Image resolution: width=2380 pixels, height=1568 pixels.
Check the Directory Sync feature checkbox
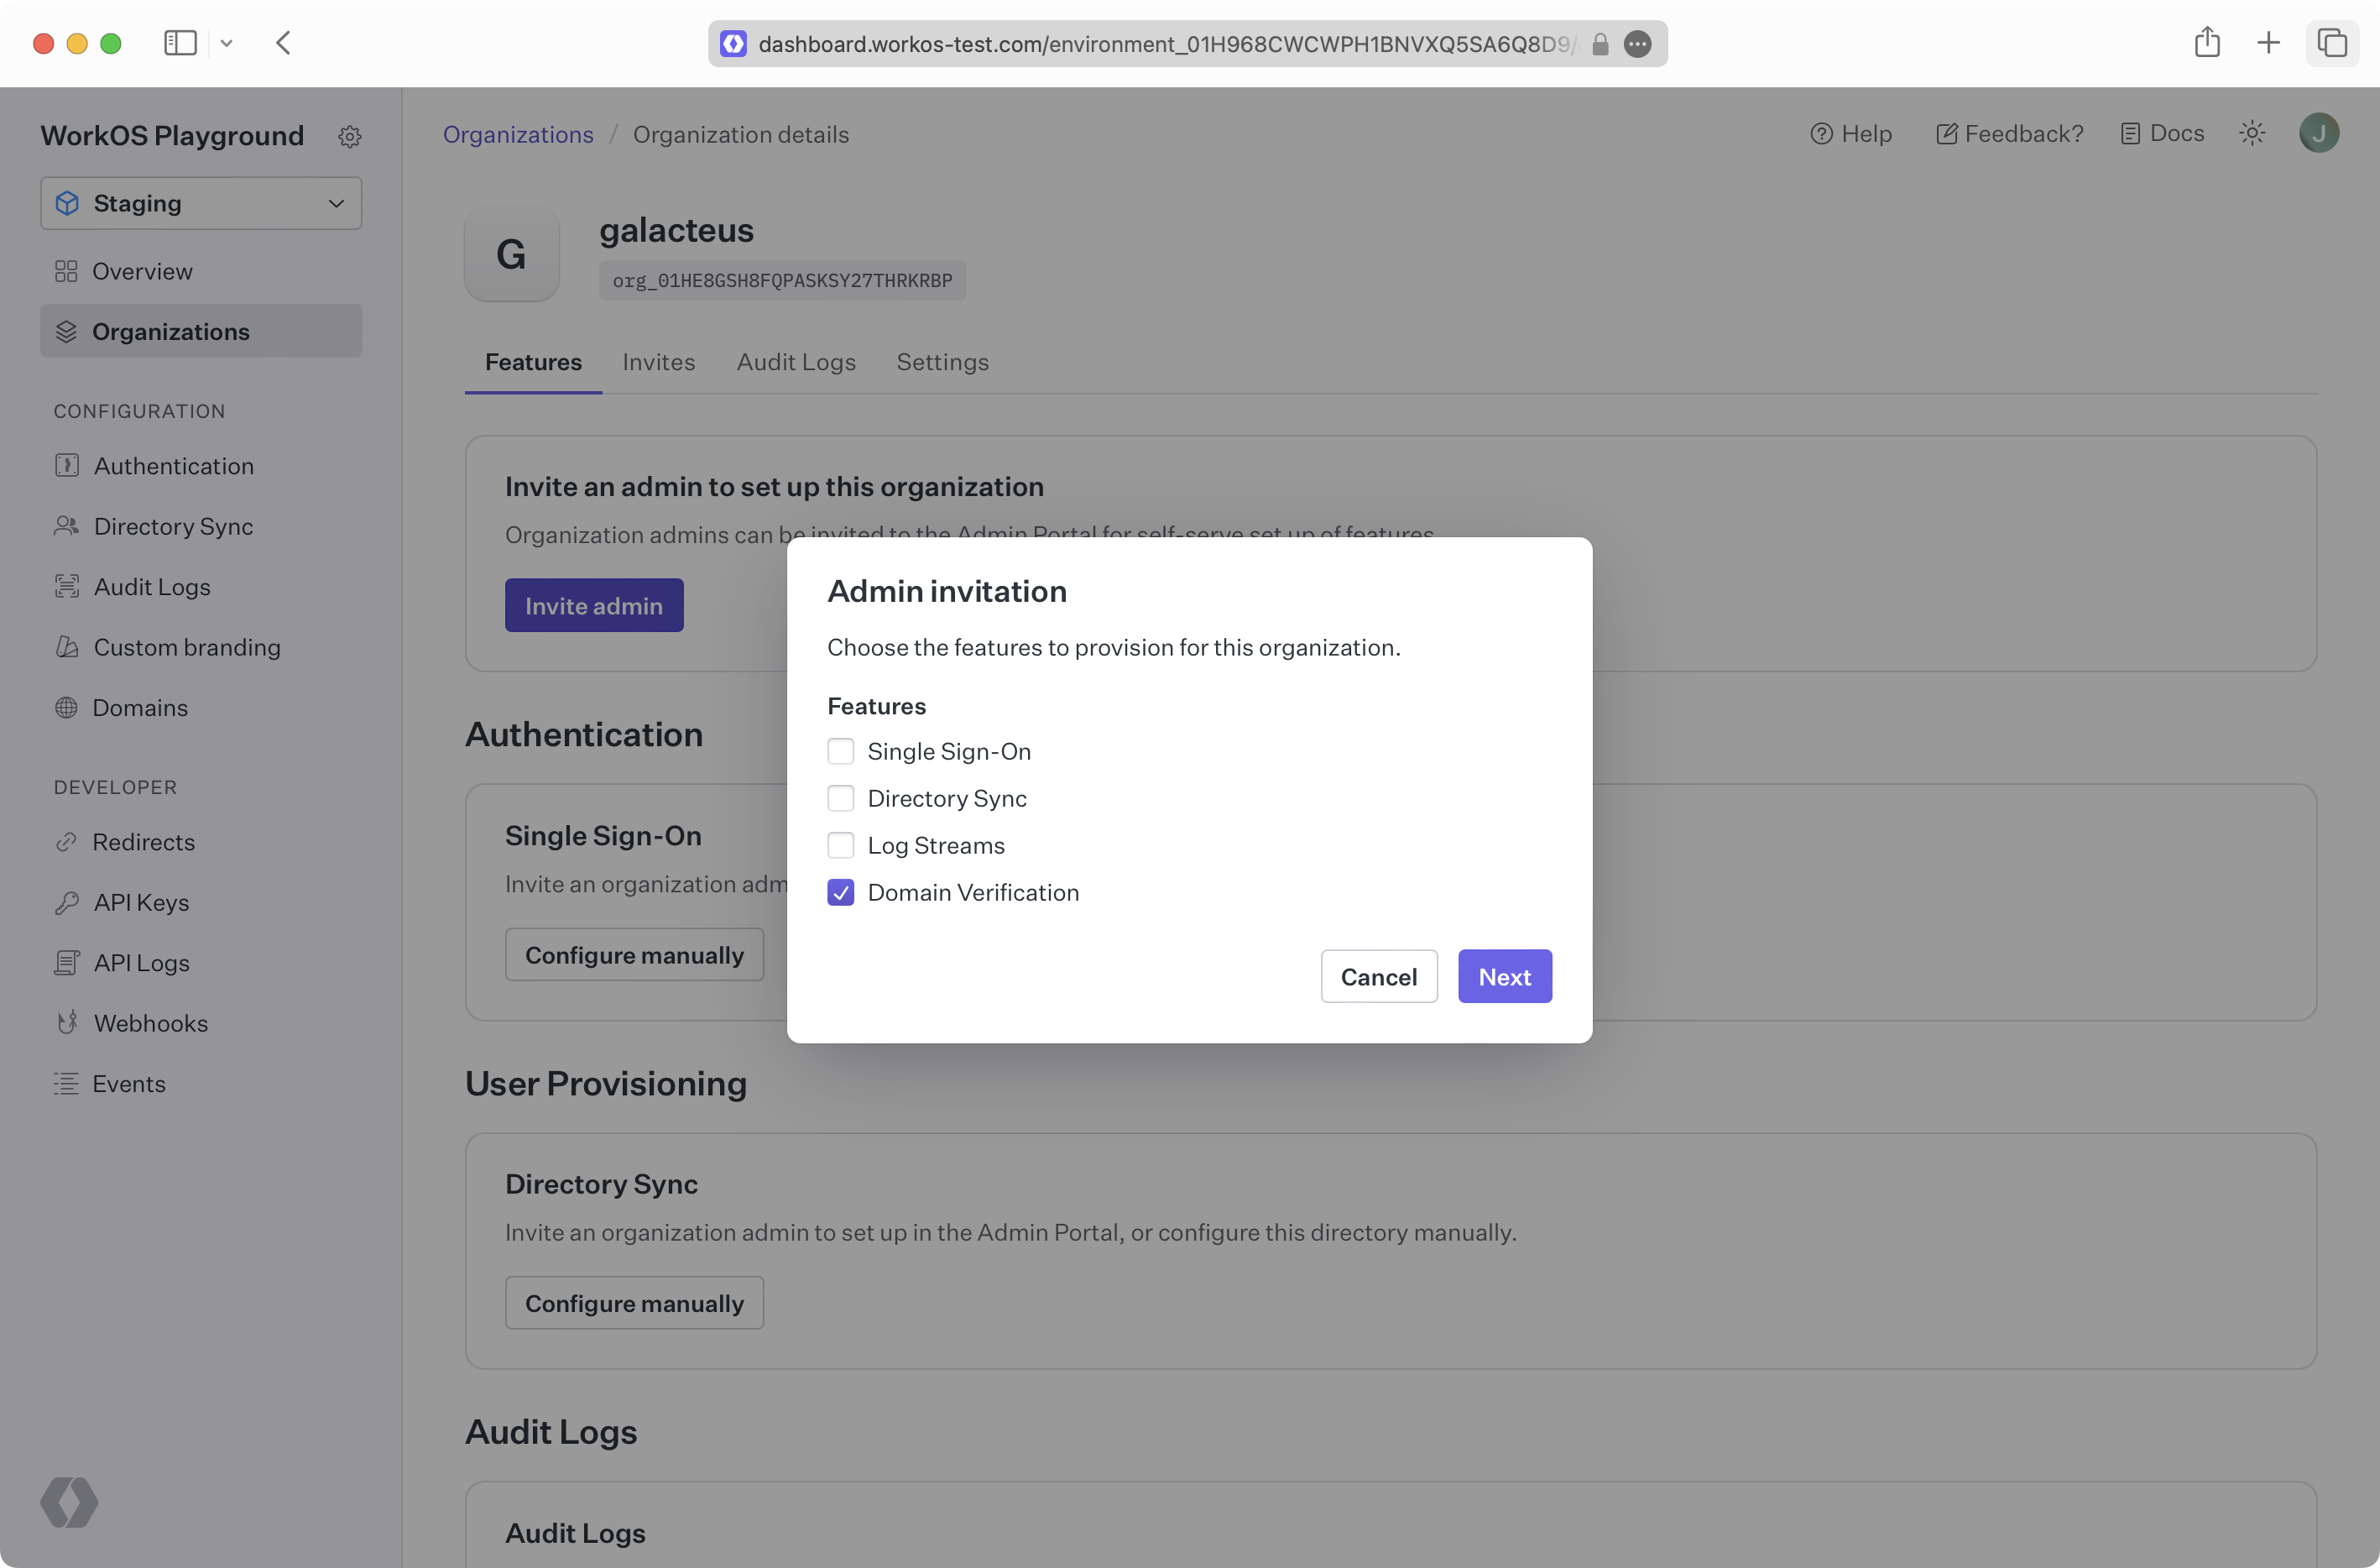(841, 798)
